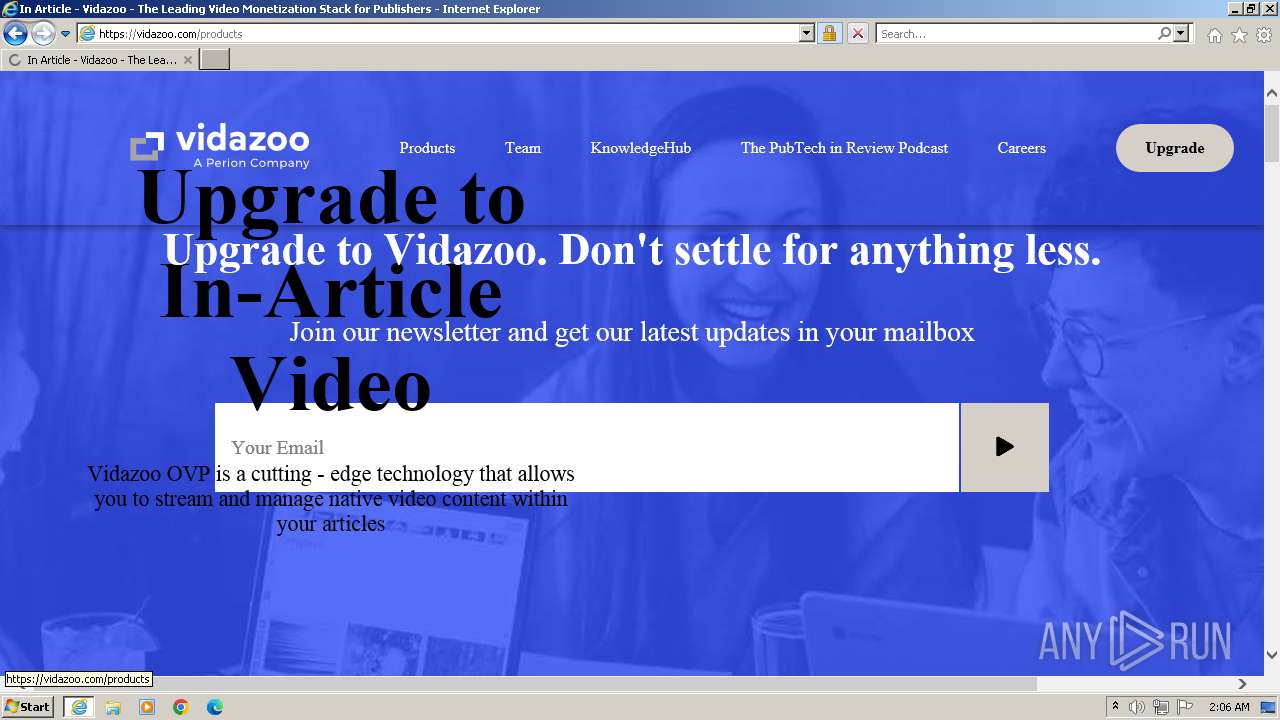Screen dimensions: 1280x720
Task: Open the recent pages dropdown arrow
Action: (66, 34)
